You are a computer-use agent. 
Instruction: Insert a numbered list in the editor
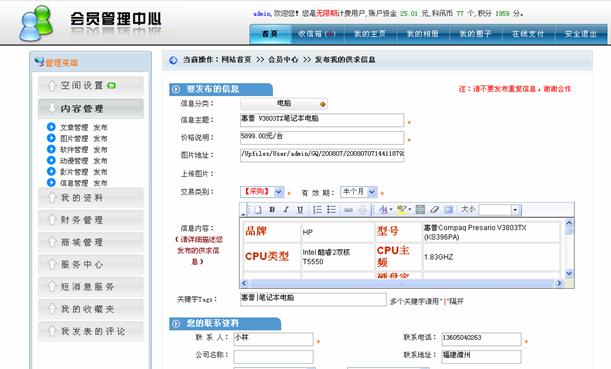tap(318, 210)
